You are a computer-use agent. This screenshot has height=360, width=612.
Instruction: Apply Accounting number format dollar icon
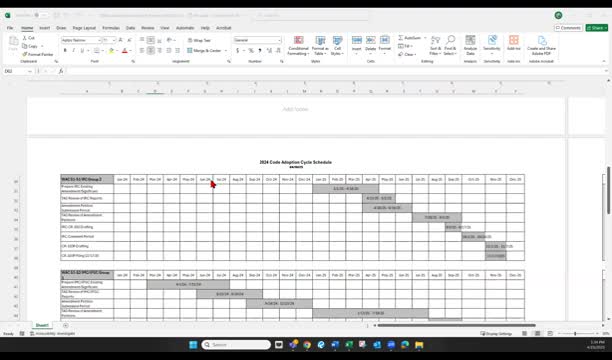pos(237,51)
